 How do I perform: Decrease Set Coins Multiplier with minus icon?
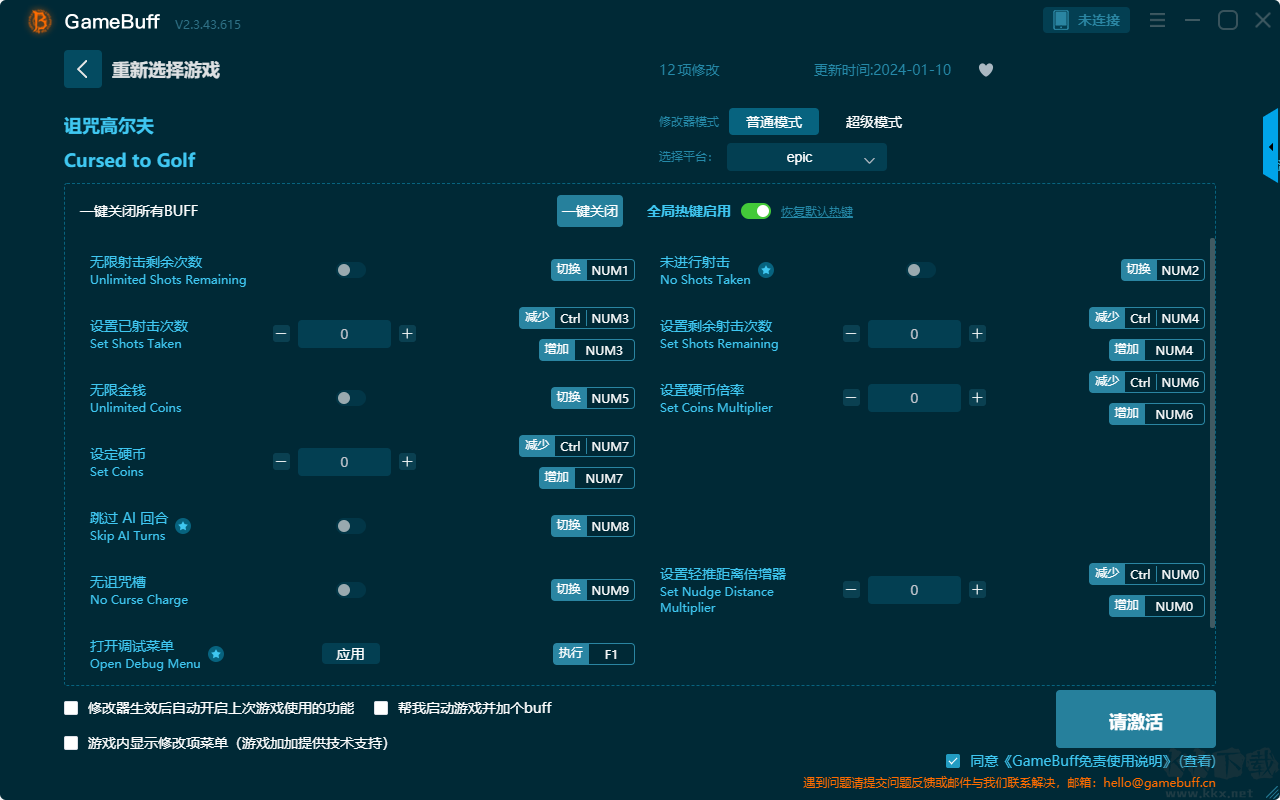coord(851,398)
